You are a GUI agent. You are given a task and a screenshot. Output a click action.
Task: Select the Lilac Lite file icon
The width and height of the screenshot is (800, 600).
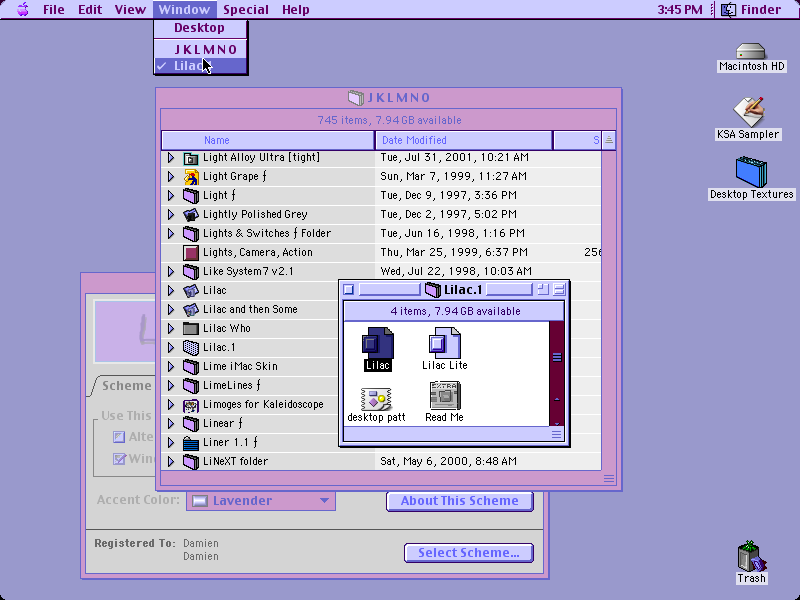[444, 342]
